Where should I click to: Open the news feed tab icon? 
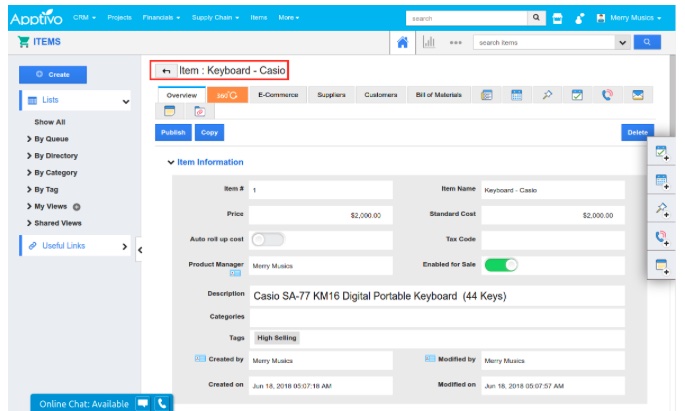486,95
